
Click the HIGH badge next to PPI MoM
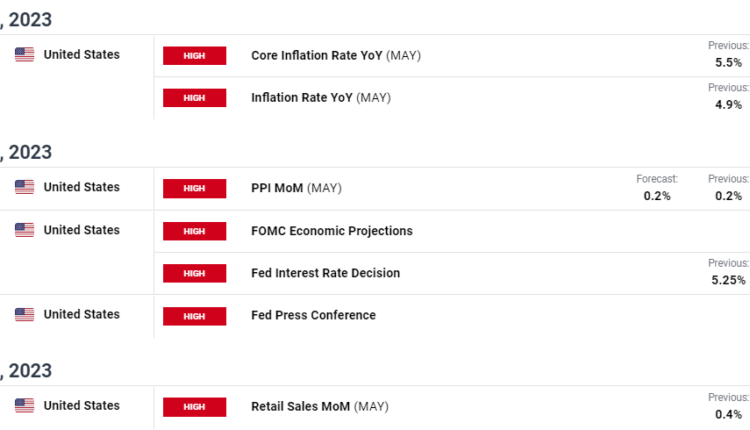click(195, 188)
